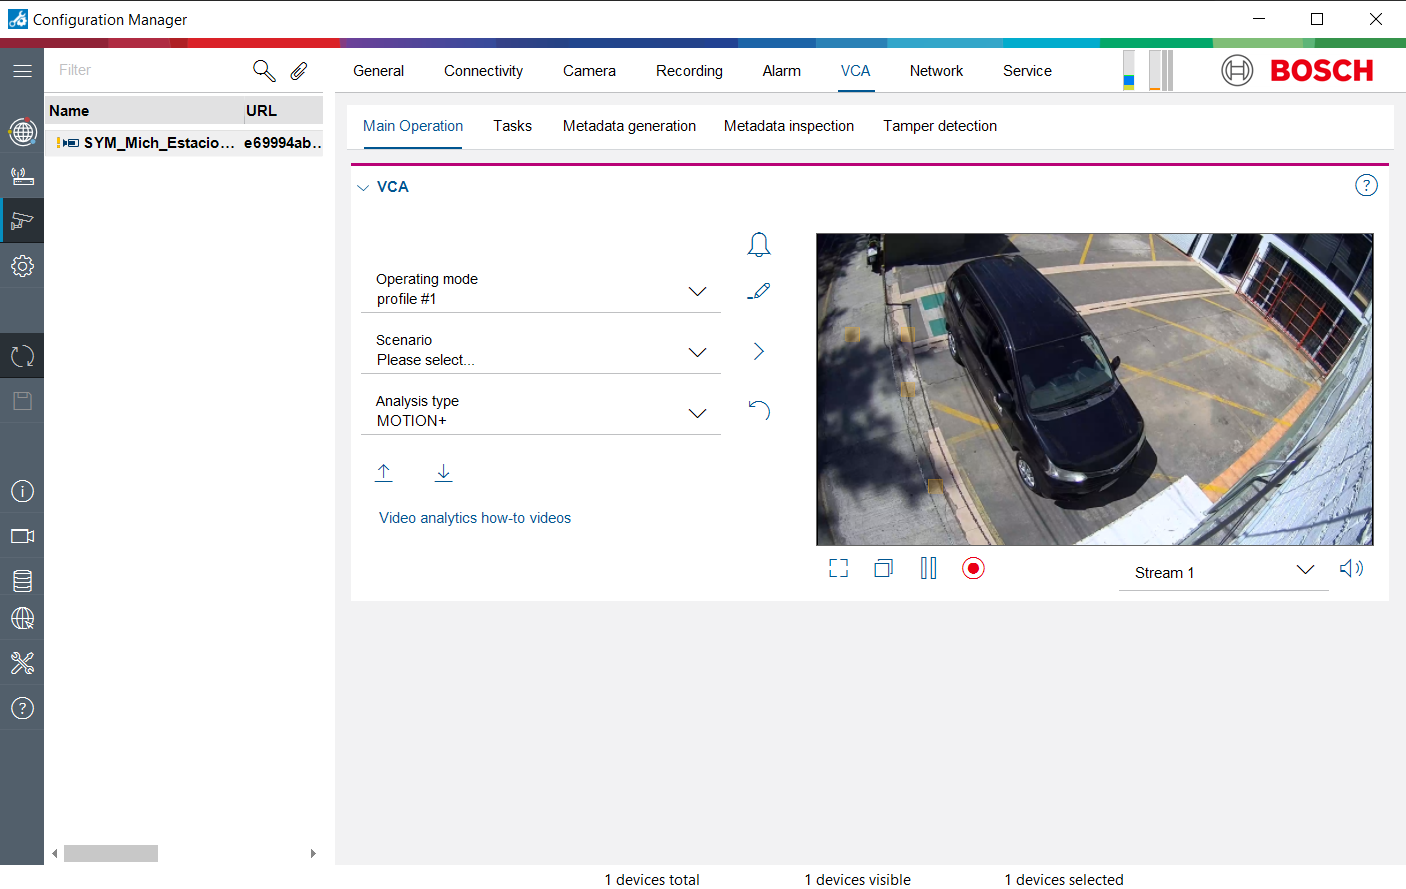Expand the Analysis type dropdown
This screenshot has height=889, width=1406.
coord(697,413)
